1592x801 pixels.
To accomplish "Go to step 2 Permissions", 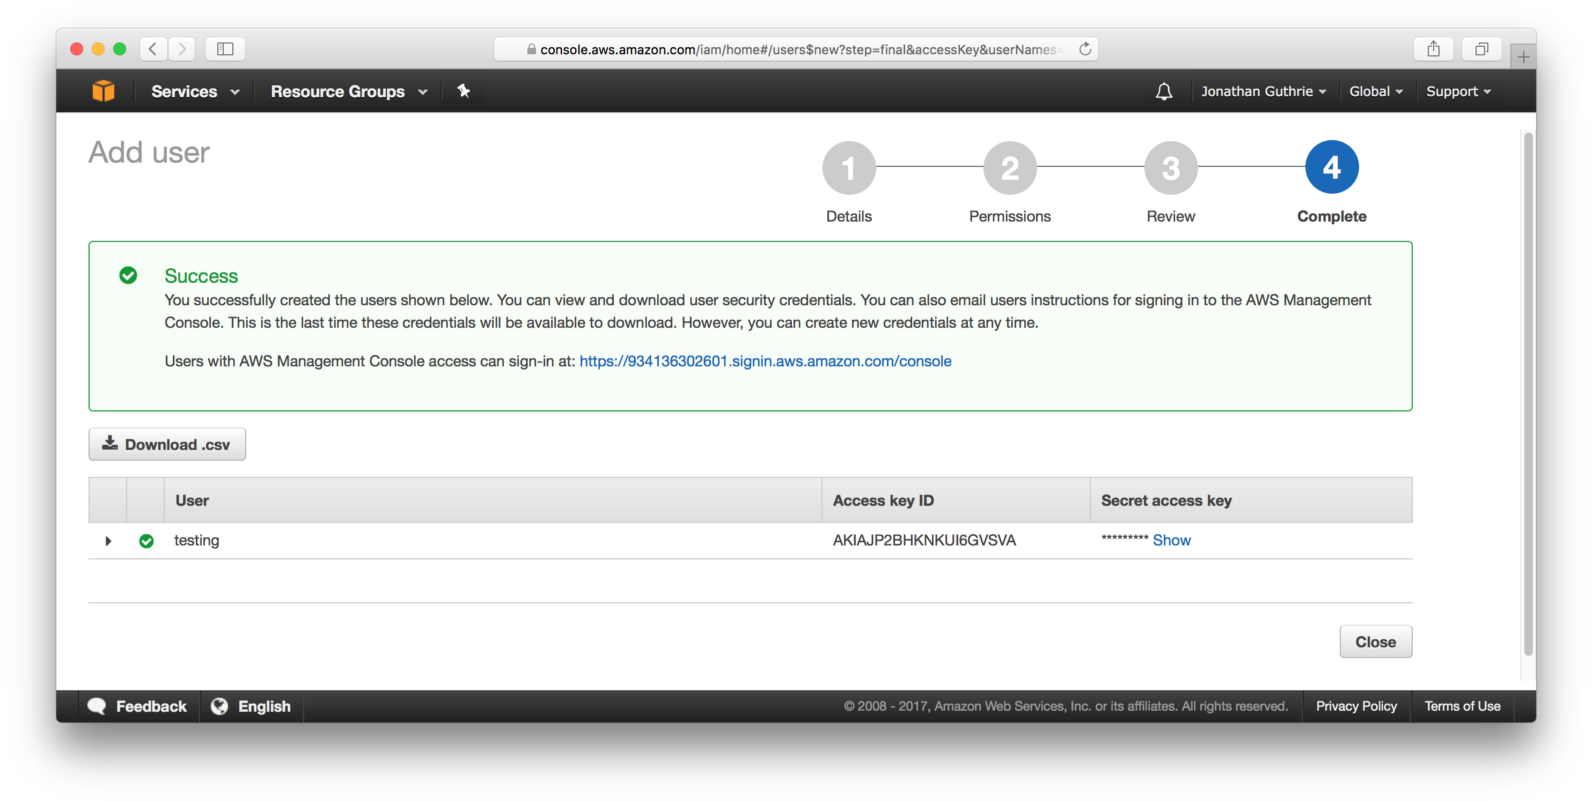I will point(1010,168).
